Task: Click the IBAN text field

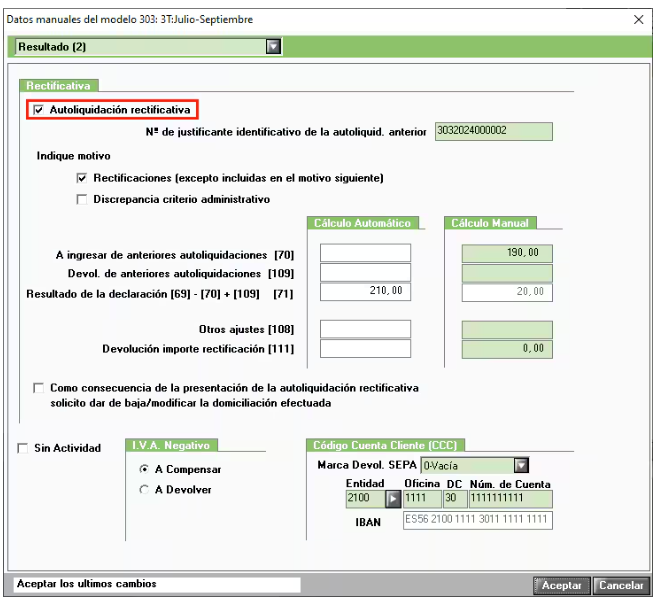Action: pyautogui.click(x=477, y=521)
